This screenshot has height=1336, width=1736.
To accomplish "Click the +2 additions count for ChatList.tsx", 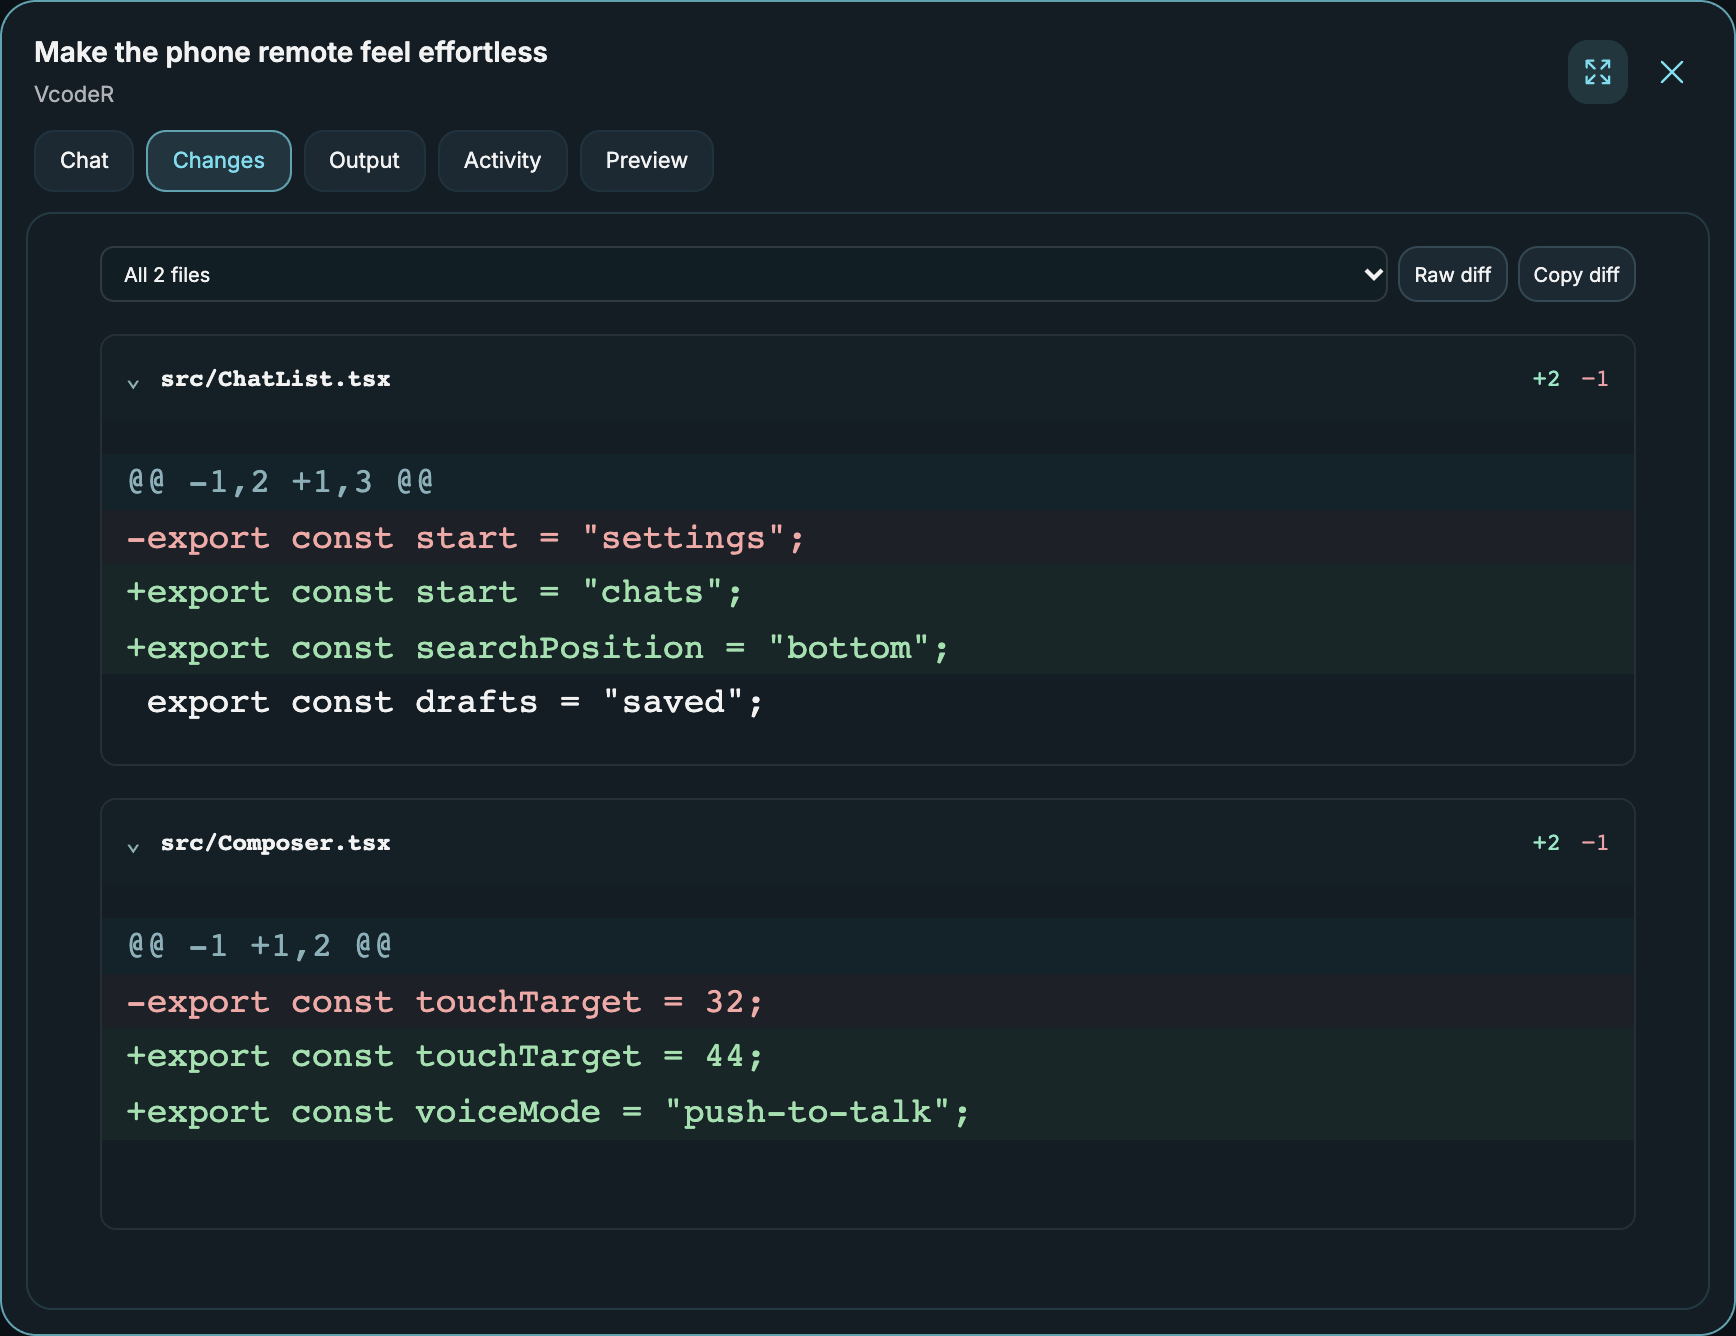I will [x=1546, y=379].
